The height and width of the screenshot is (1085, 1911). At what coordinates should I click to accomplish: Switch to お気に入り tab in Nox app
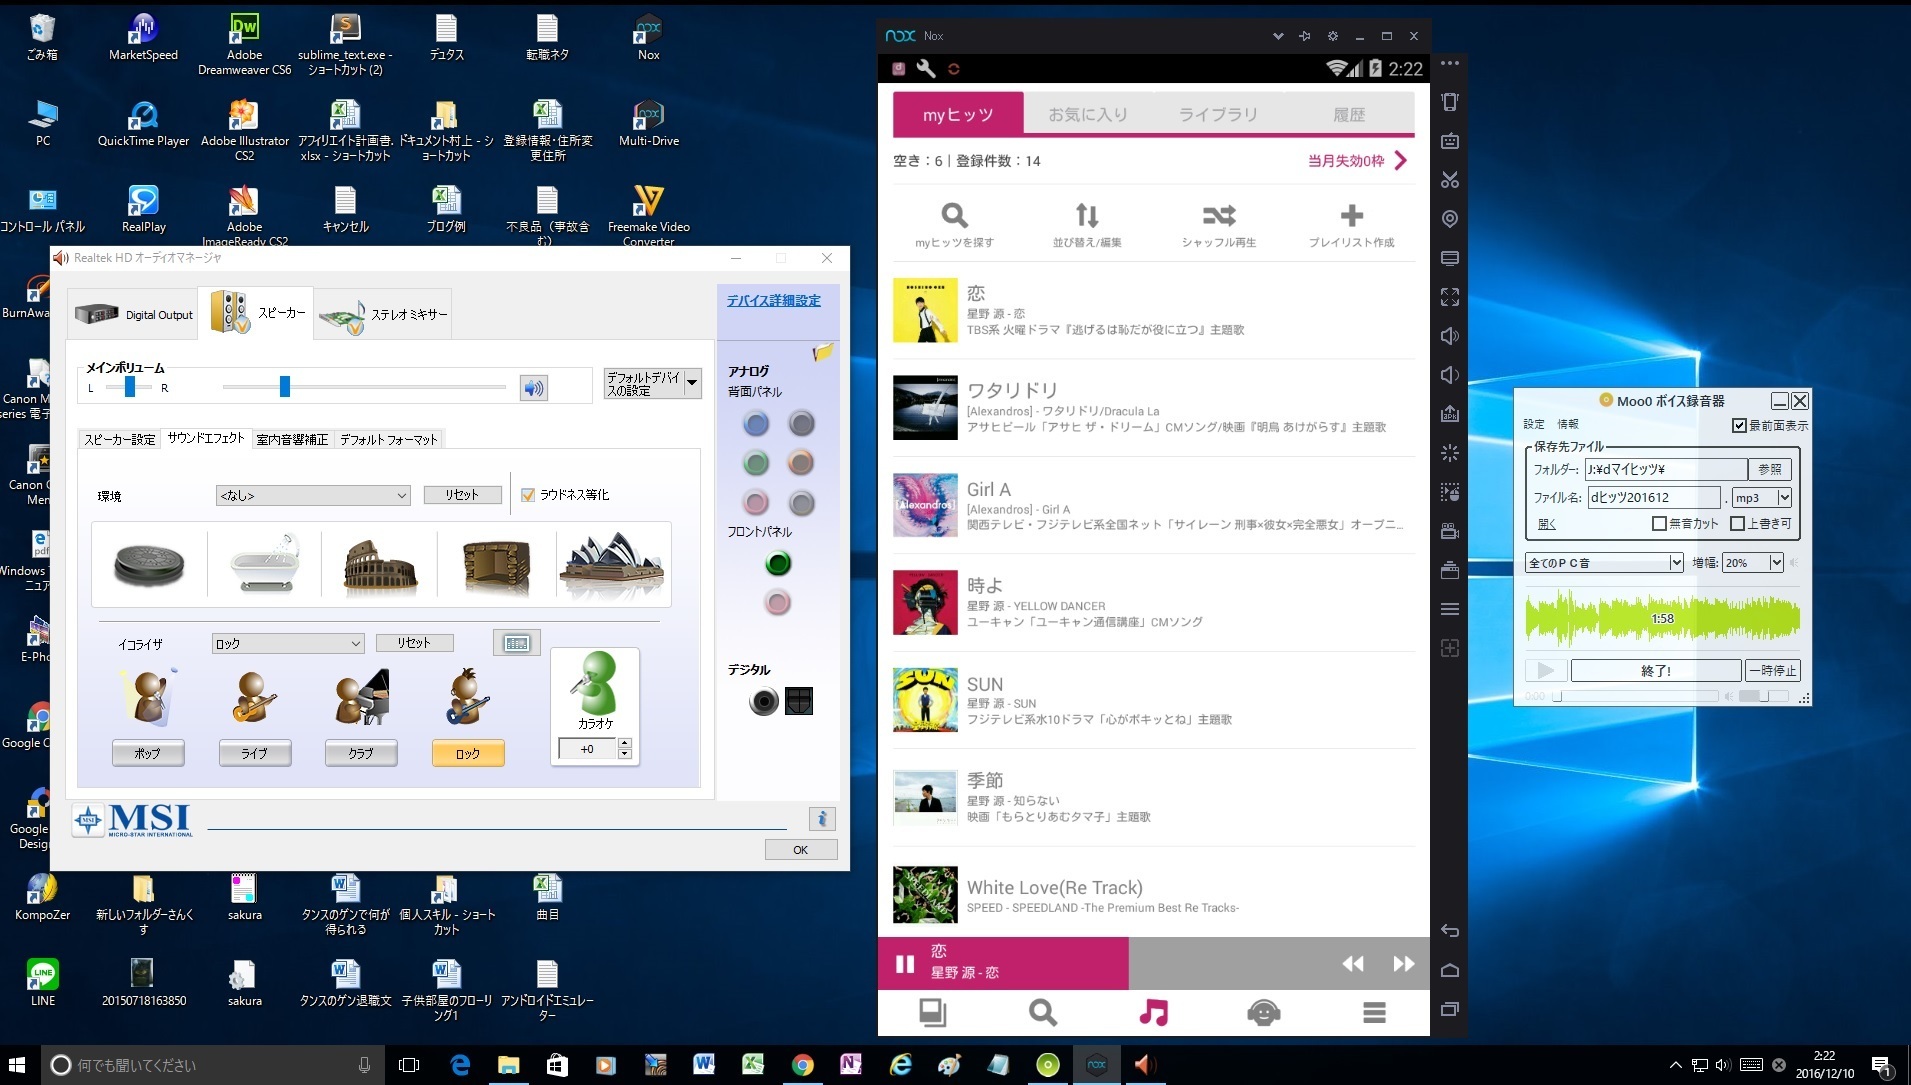[1088, 114]
